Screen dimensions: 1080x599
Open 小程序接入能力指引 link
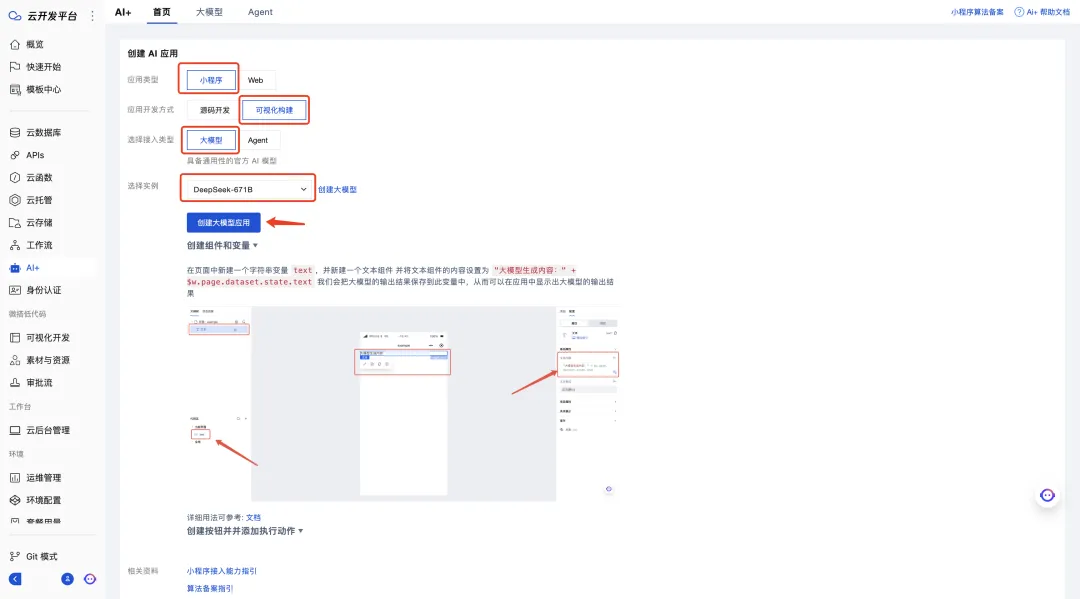point(222,571)
